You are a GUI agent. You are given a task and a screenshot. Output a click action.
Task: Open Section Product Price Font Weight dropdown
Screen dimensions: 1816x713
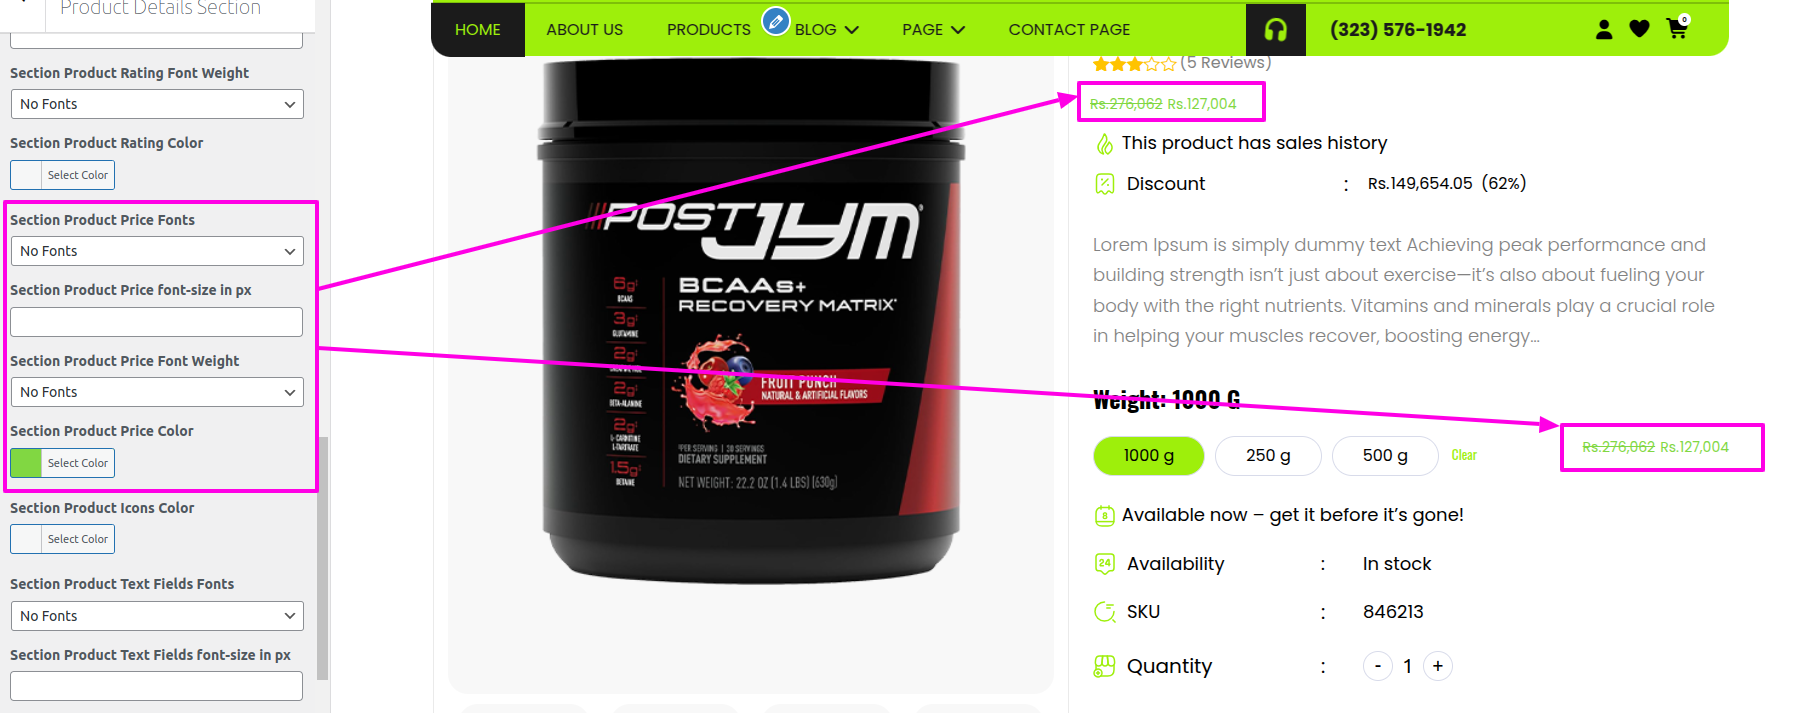click(x=157, y=392)
